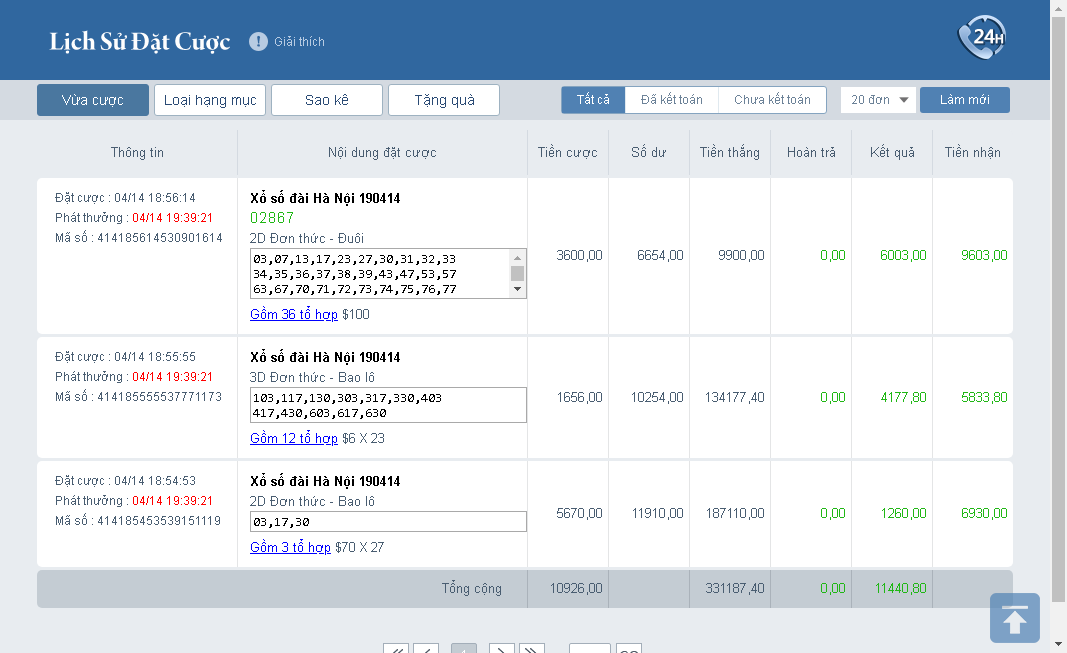Image resolution: width=1067 pixels, height=653 pixels.
Task: Open the Gồm 12 tổ hợp link
Action: tap(293, 438)
